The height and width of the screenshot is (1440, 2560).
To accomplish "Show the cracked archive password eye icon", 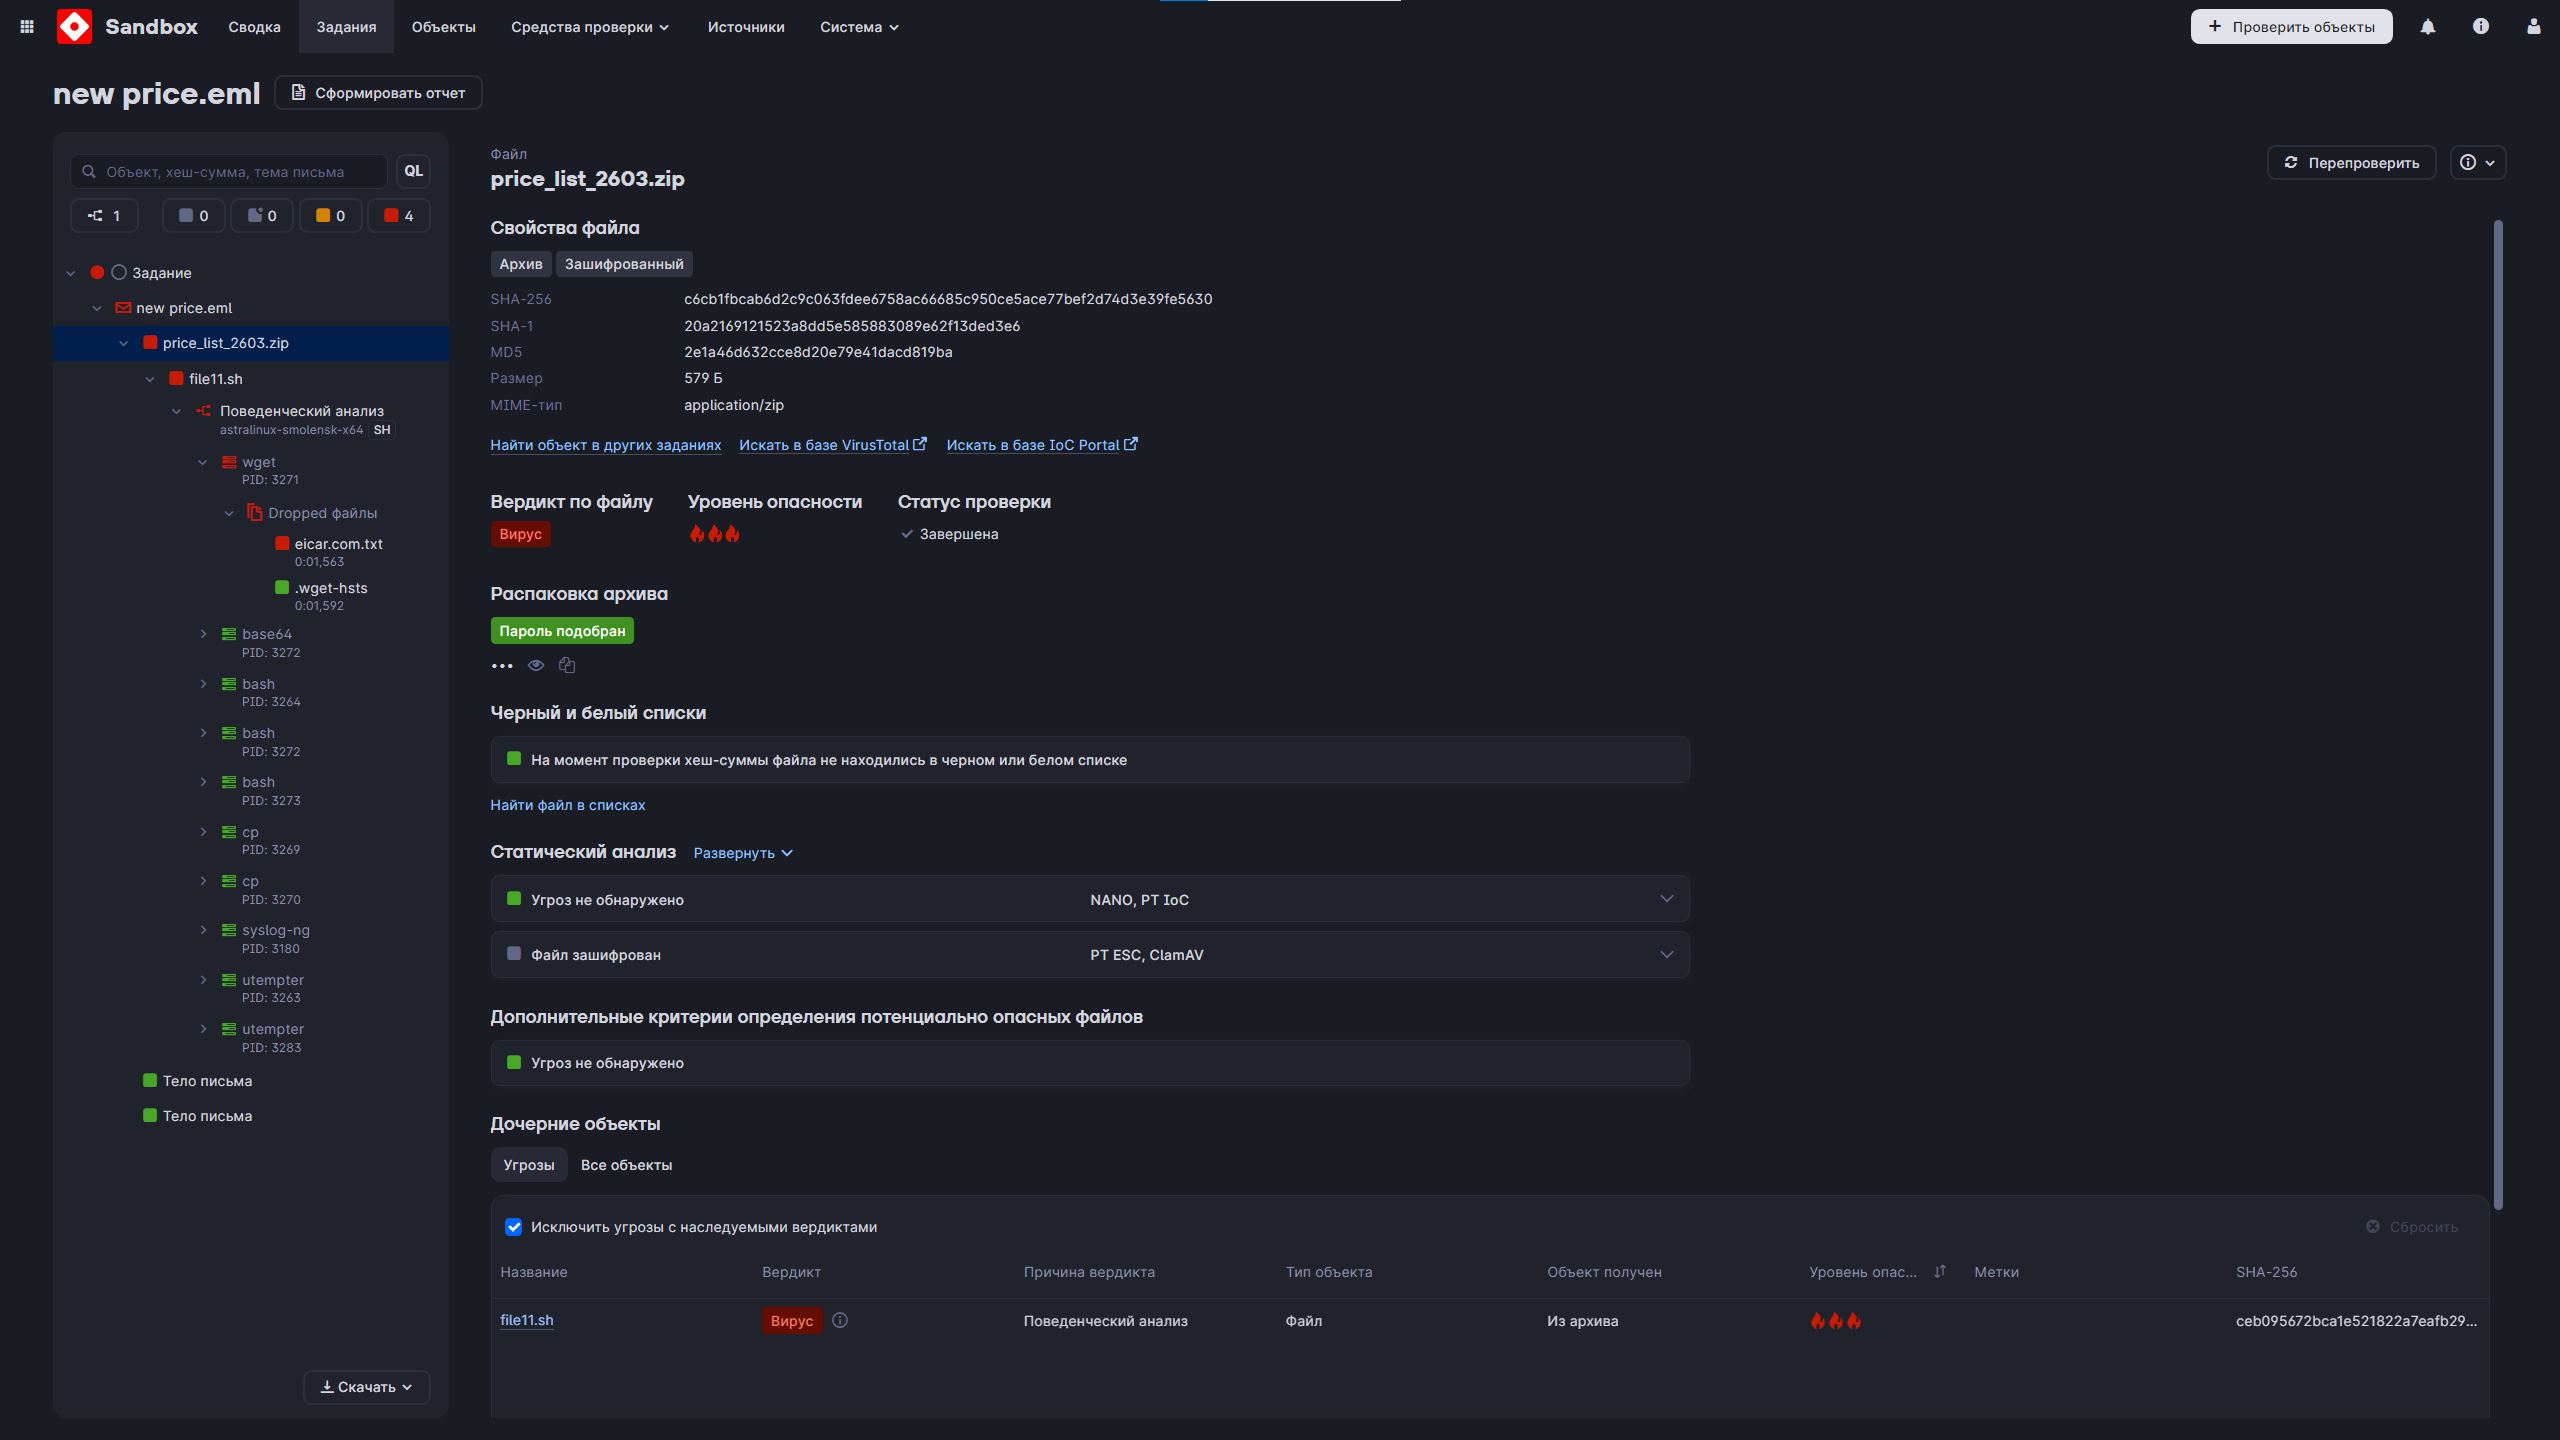I will [536, 665].
